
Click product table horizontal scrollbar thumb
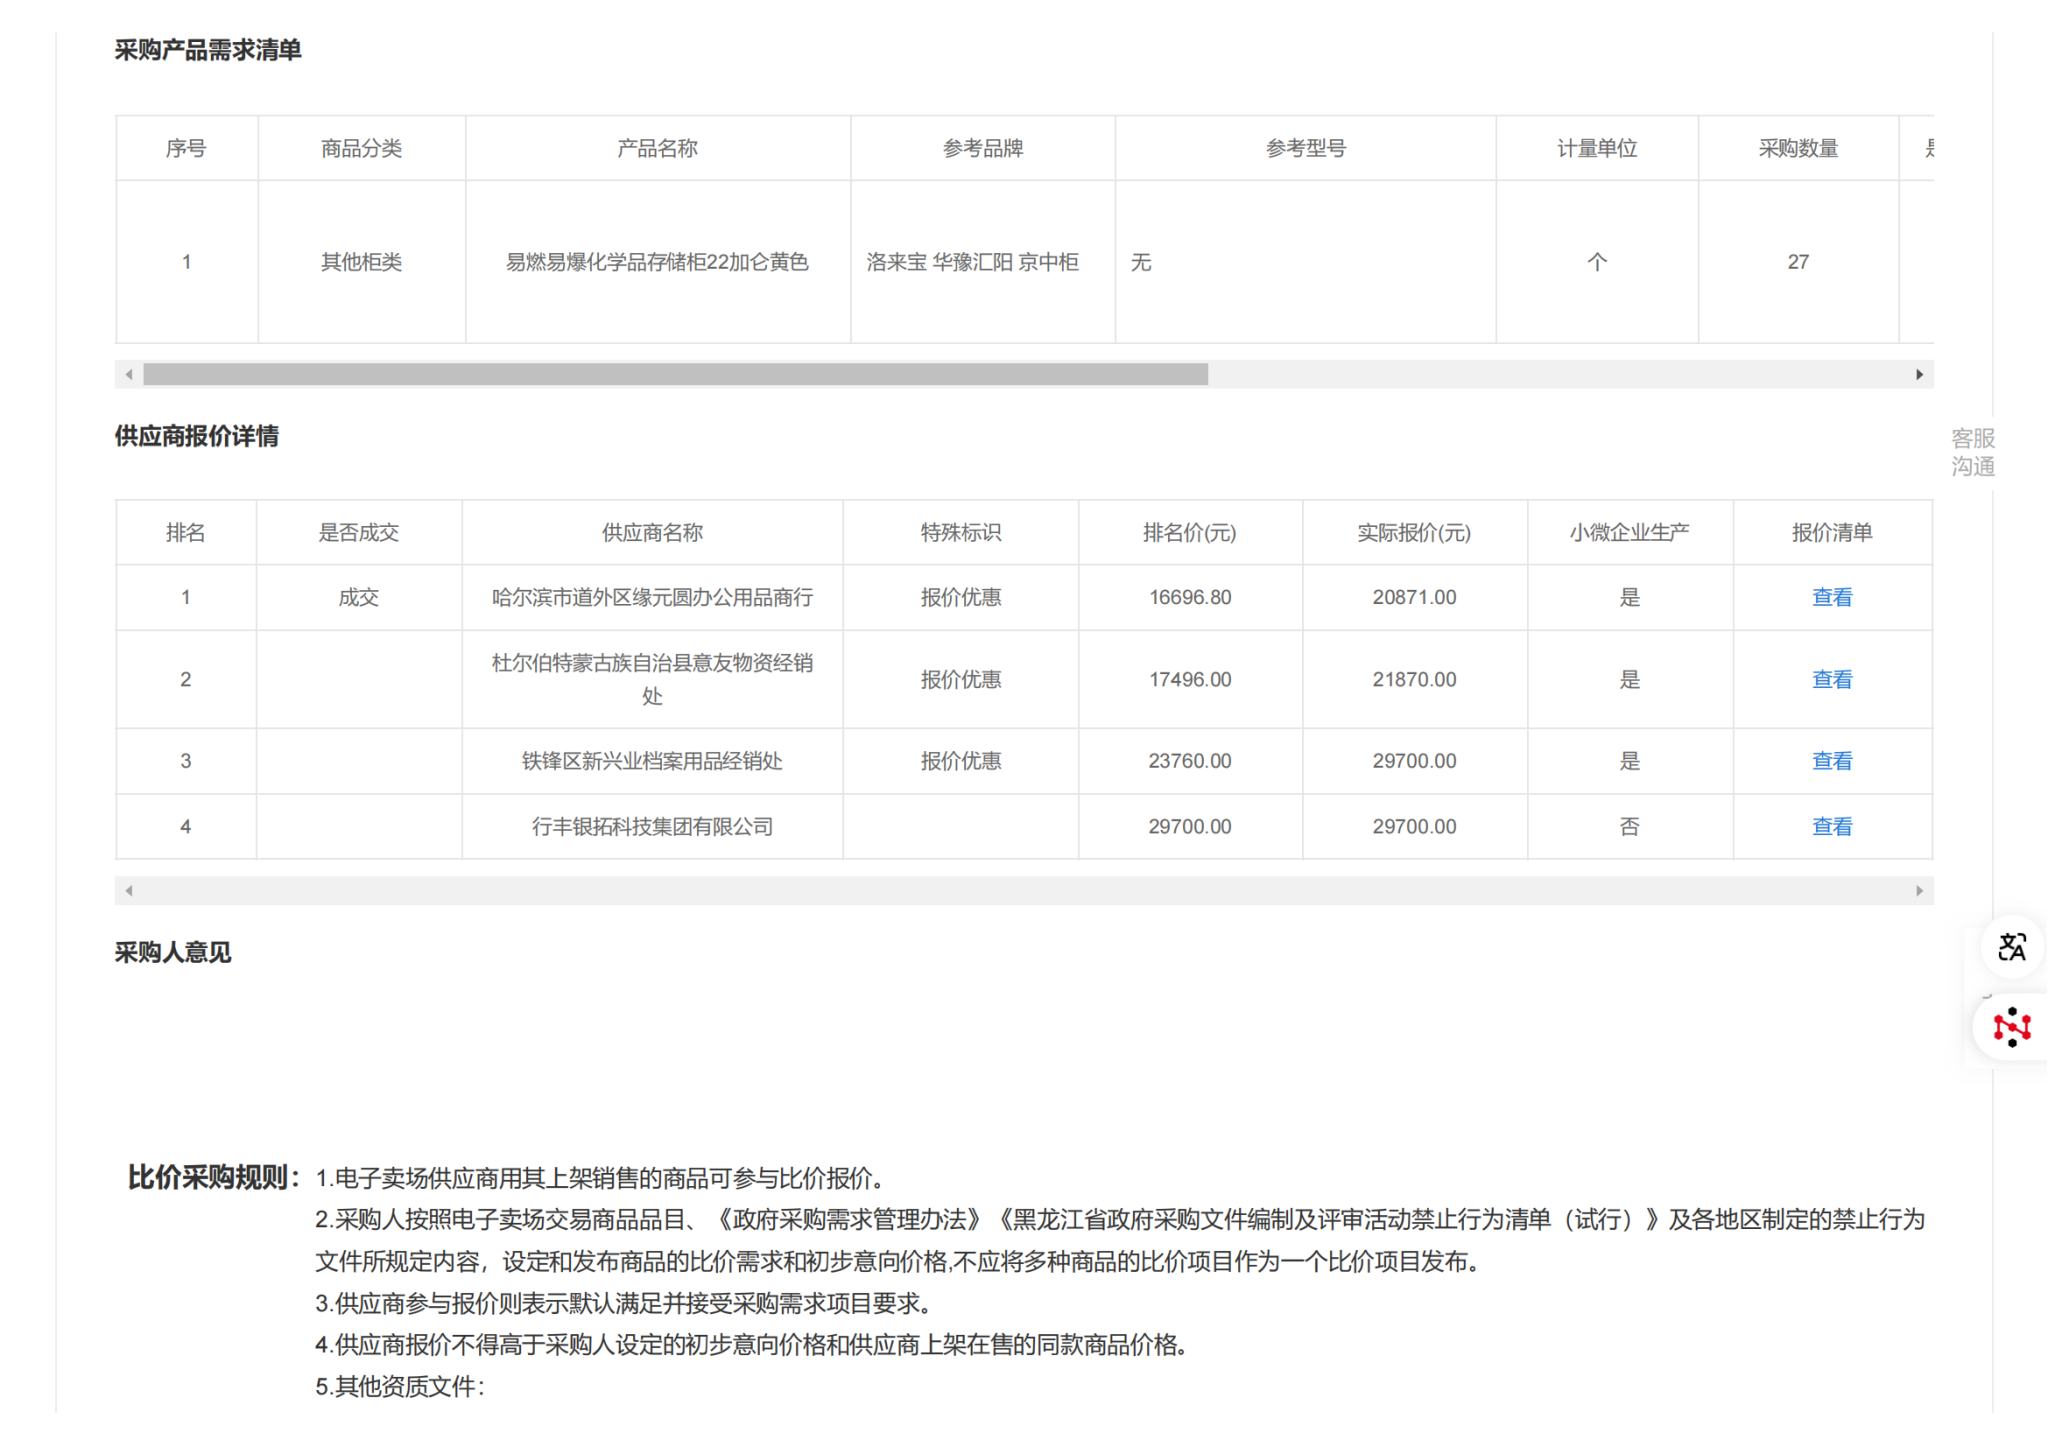(675, 374)
